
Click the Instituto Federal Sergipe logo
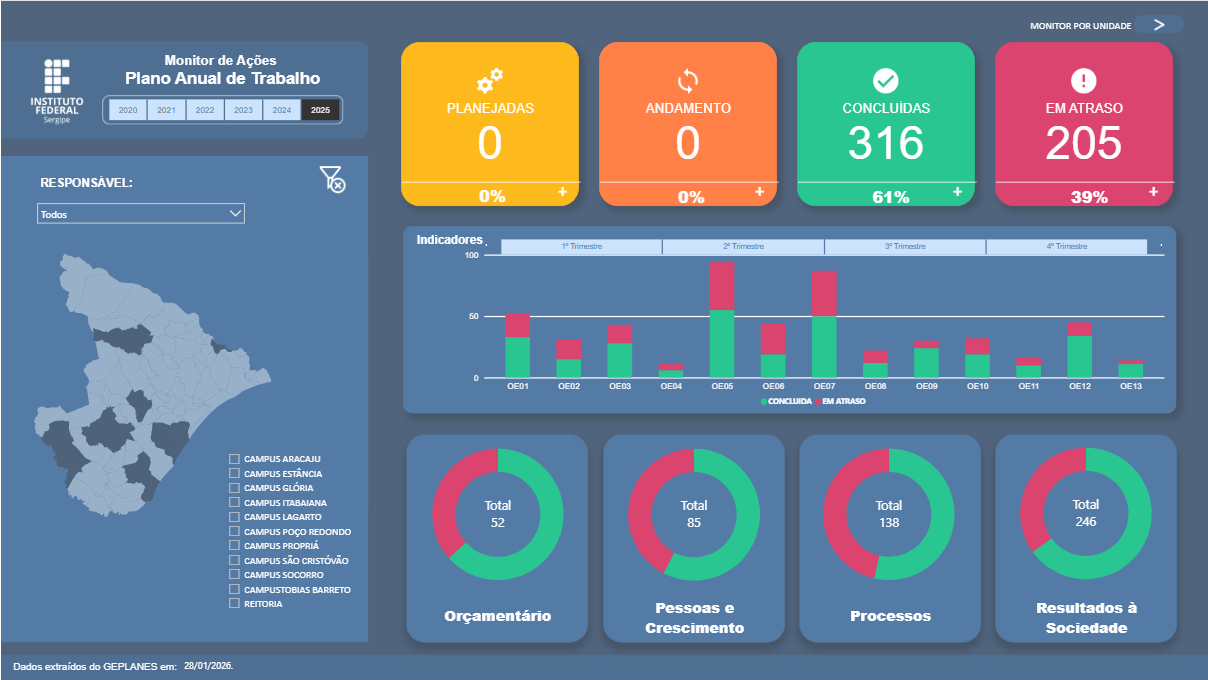point(57,89)
